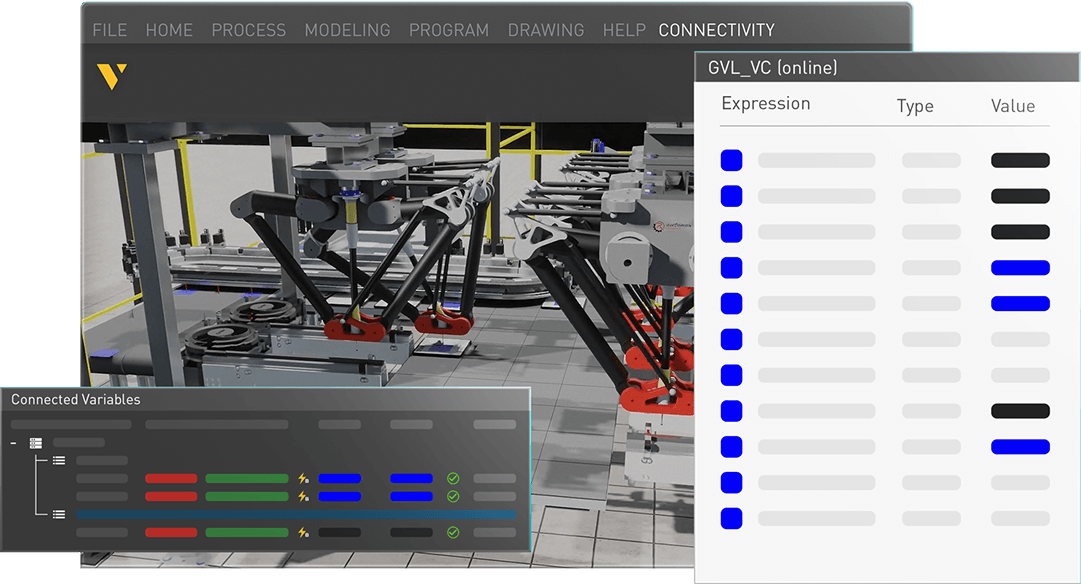
Task: Click the server icon in Connected Variables tree
Action: [x=36, y=443]
